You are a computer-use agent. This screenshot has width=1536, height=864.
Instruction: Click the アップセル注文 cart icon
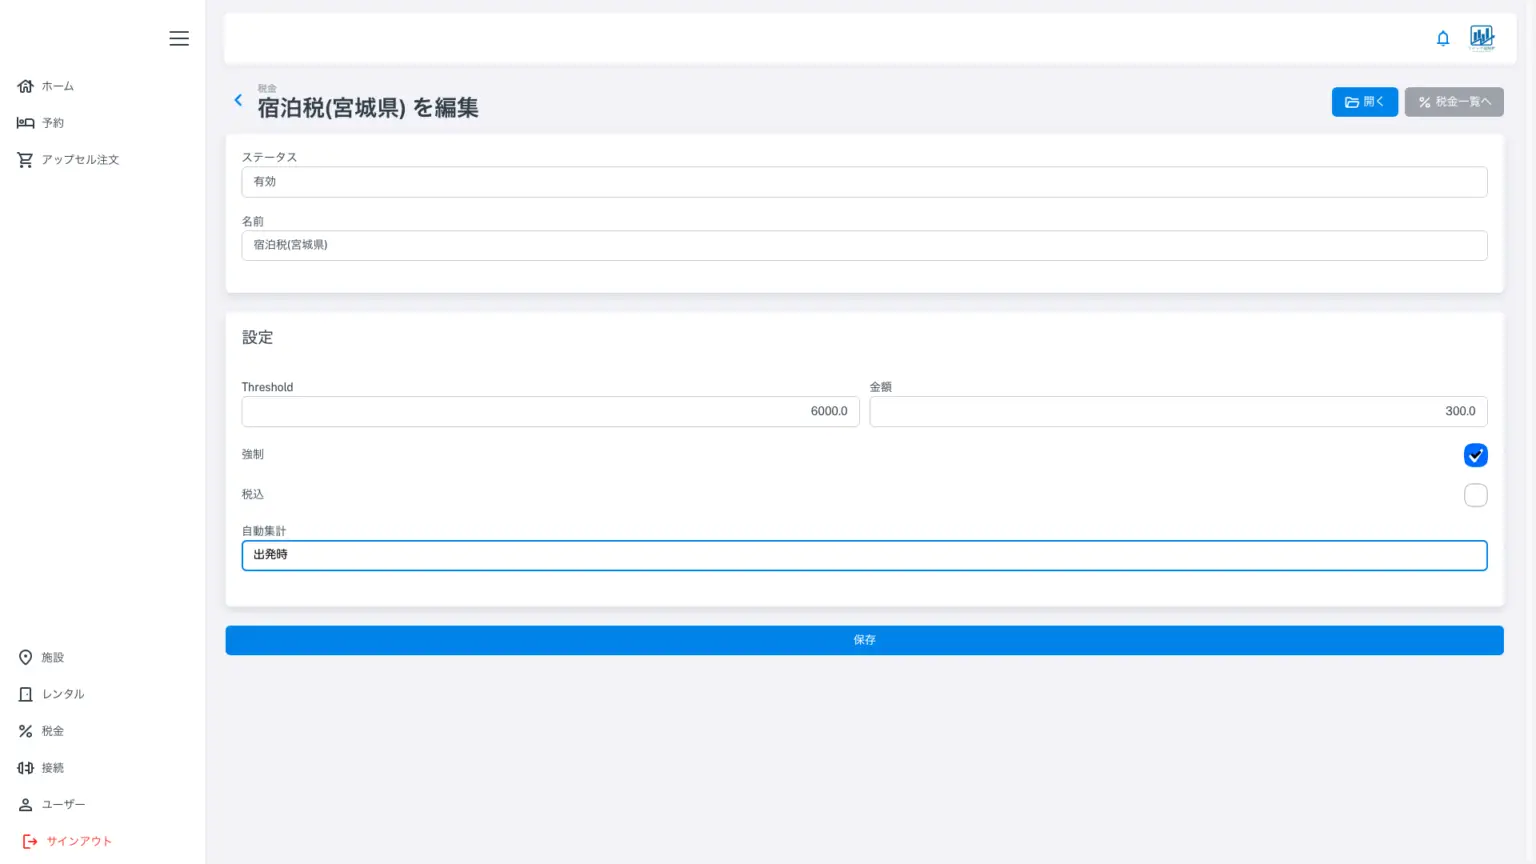click(25, 160)
